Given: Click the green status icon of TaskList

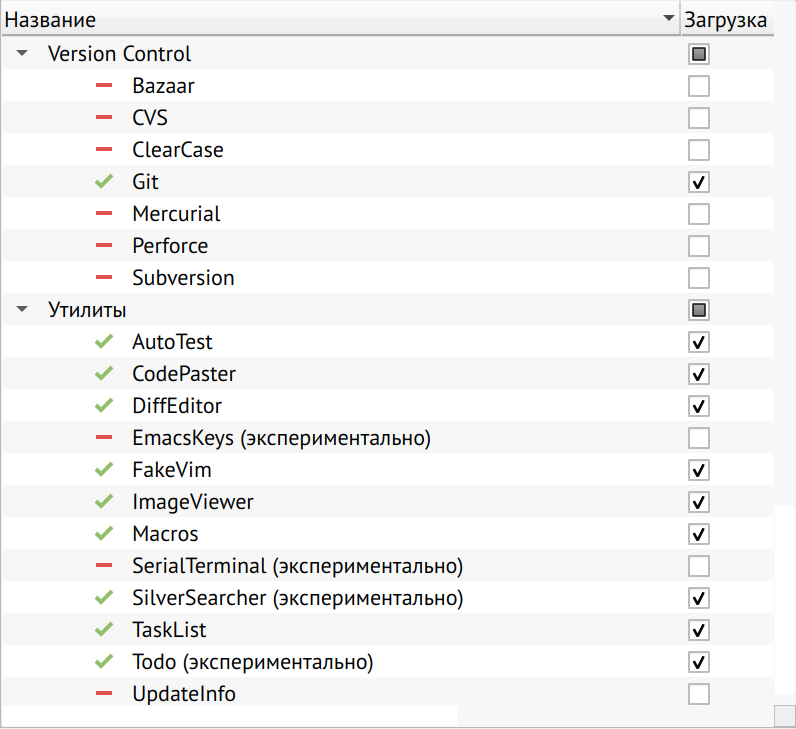Looking at the screenshot, I should point(104,629).
